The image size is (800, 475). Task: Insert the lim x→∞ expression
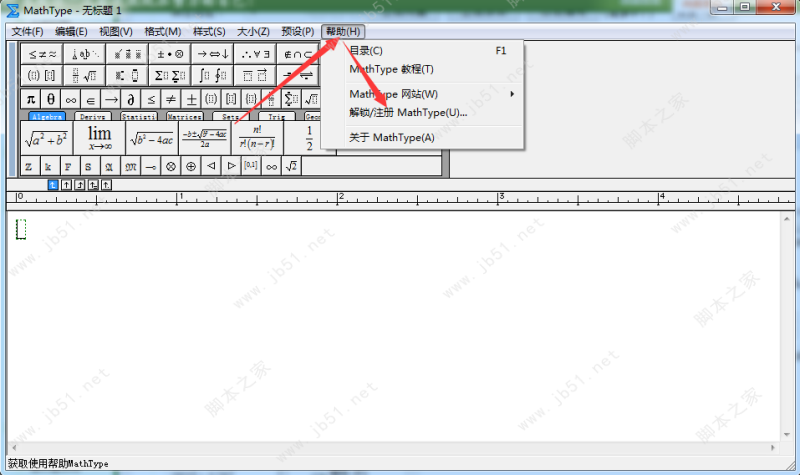[x=99, y=138]
